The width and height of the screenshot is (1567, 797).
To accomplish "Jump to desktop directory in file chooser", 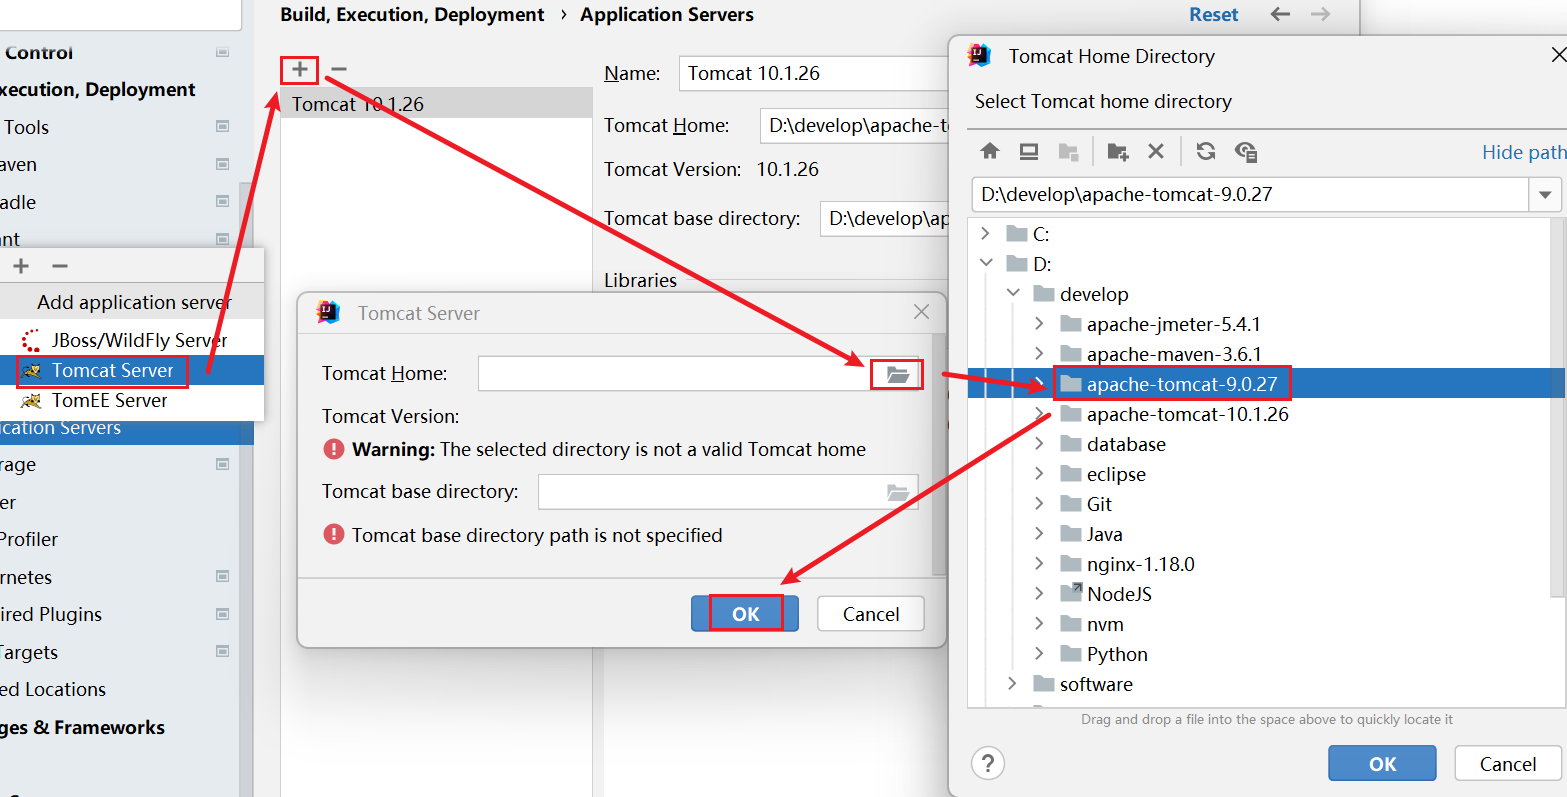I will click(x=1029, y=151).
